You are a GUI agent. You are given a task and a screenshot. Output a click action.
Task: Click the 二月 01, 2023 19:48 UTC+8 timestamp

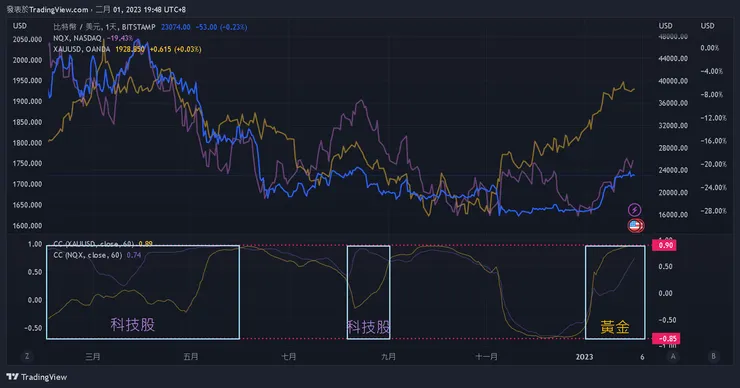pos(141,9)
